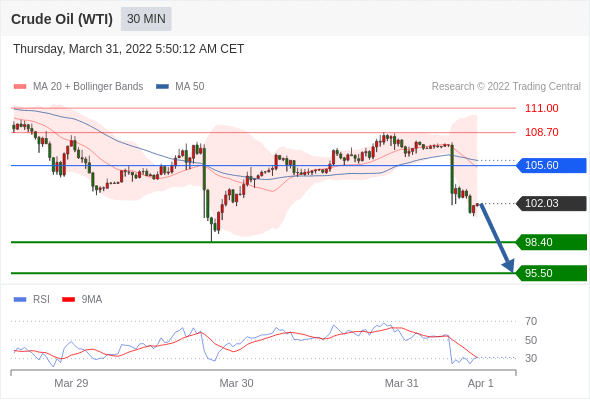Click the green 95.50 target tag
The height and width of the screenshot is (400, 590).
pos(551,273)
